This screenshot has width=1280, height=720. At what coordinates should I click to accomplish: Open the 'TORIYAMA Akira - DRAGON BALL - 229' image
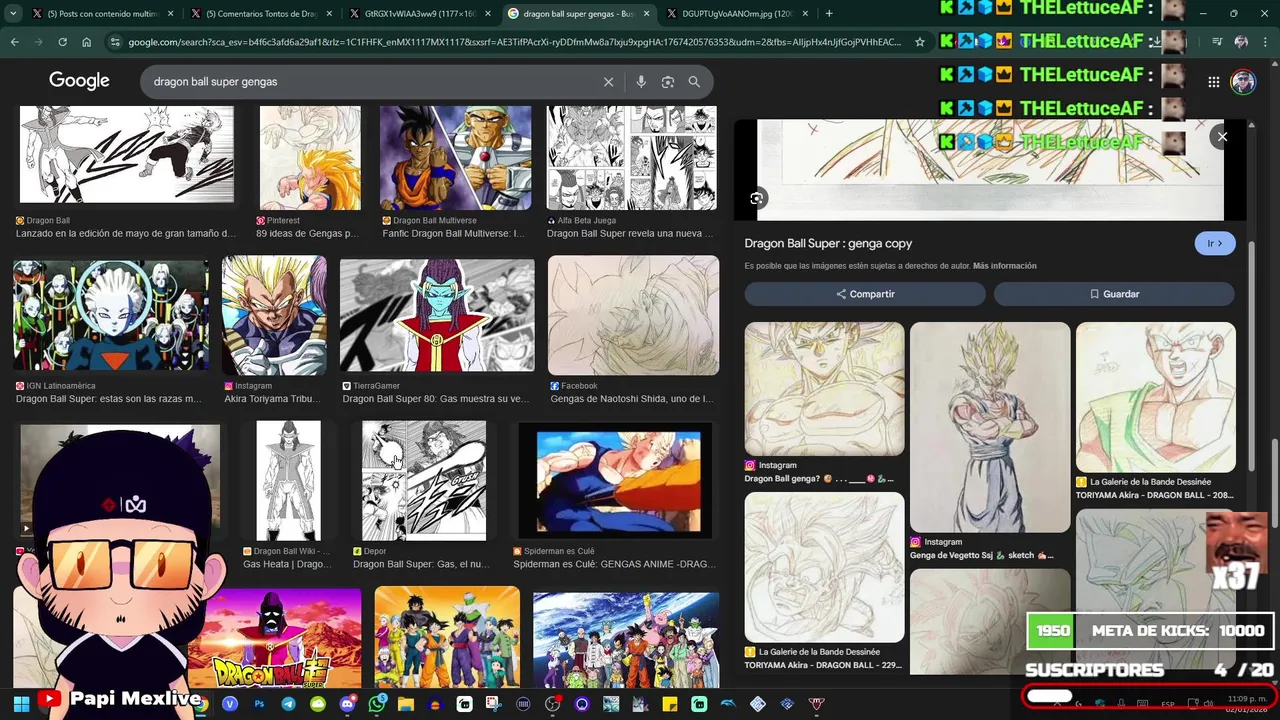coord(824,567)
